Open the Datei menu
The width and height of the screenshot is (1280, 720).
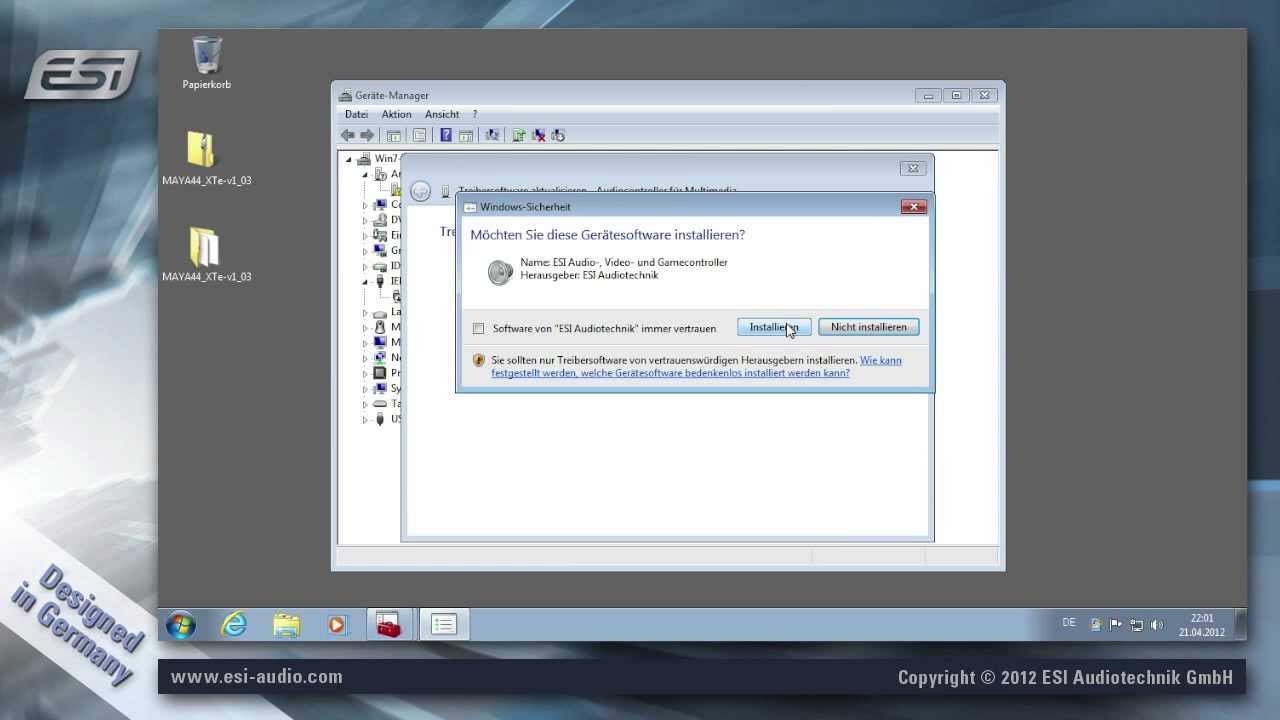pyautogui.click(x=356, y=115)
